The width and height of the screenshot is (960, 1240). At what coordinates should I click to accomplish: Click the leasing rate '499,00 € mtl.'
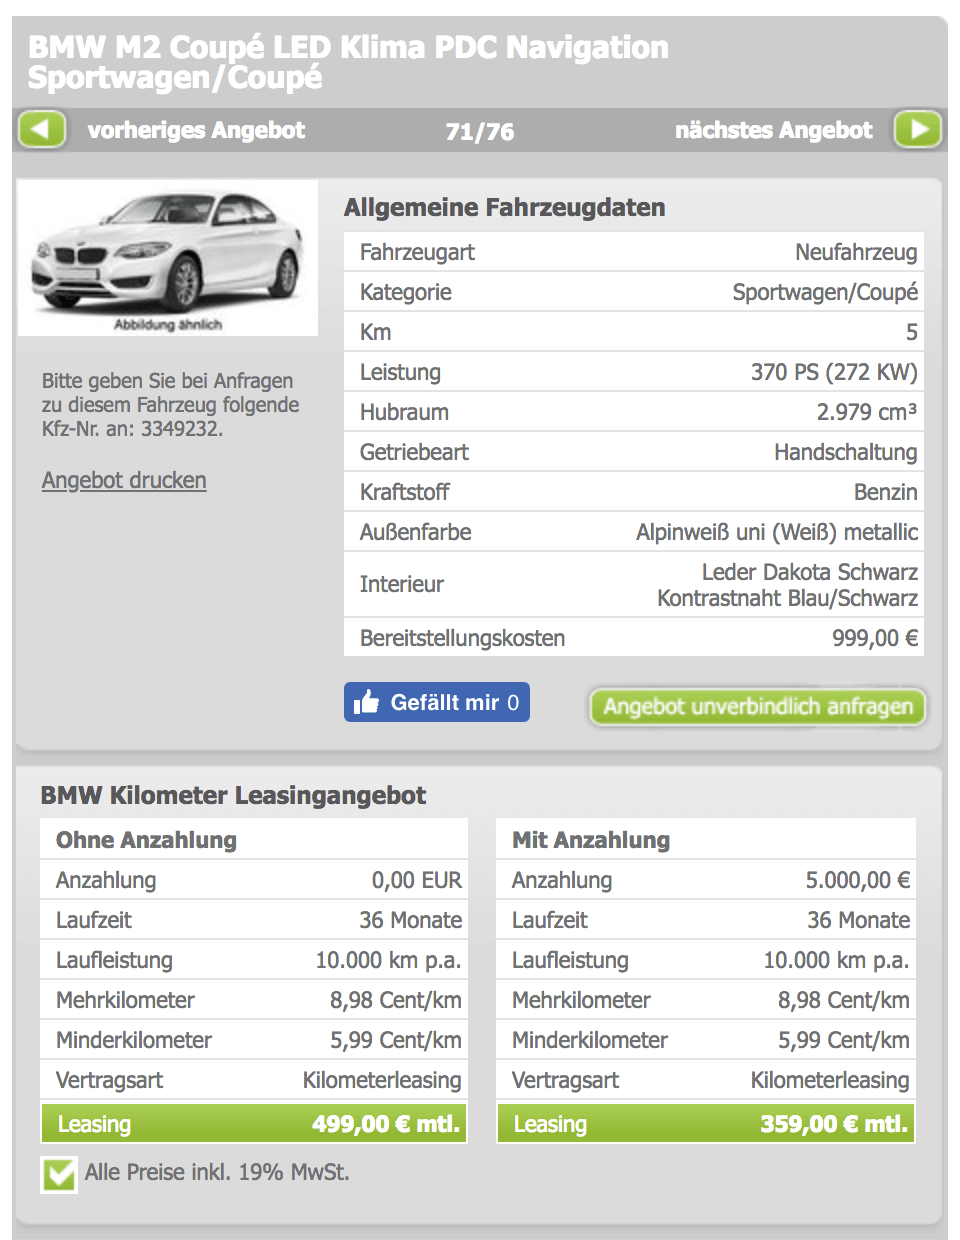coord(386,1124)
